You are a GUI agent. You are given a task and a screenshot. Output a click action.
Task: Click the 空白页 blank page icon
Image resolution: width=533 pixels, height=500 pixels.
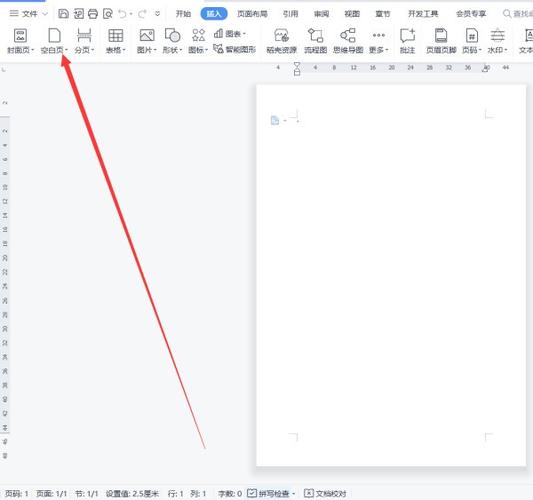click(54, 35)
